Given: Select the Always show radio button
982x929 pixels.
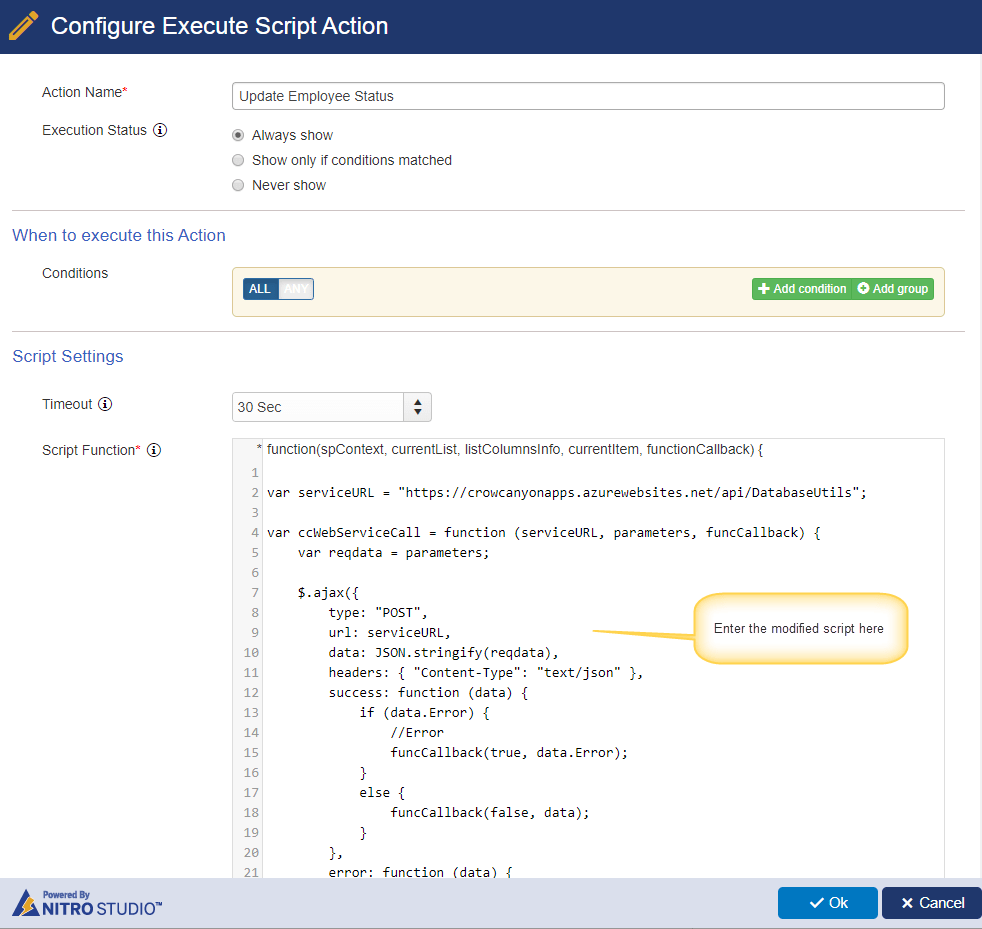Looking at the screenshot, I should tap(238, 135).
